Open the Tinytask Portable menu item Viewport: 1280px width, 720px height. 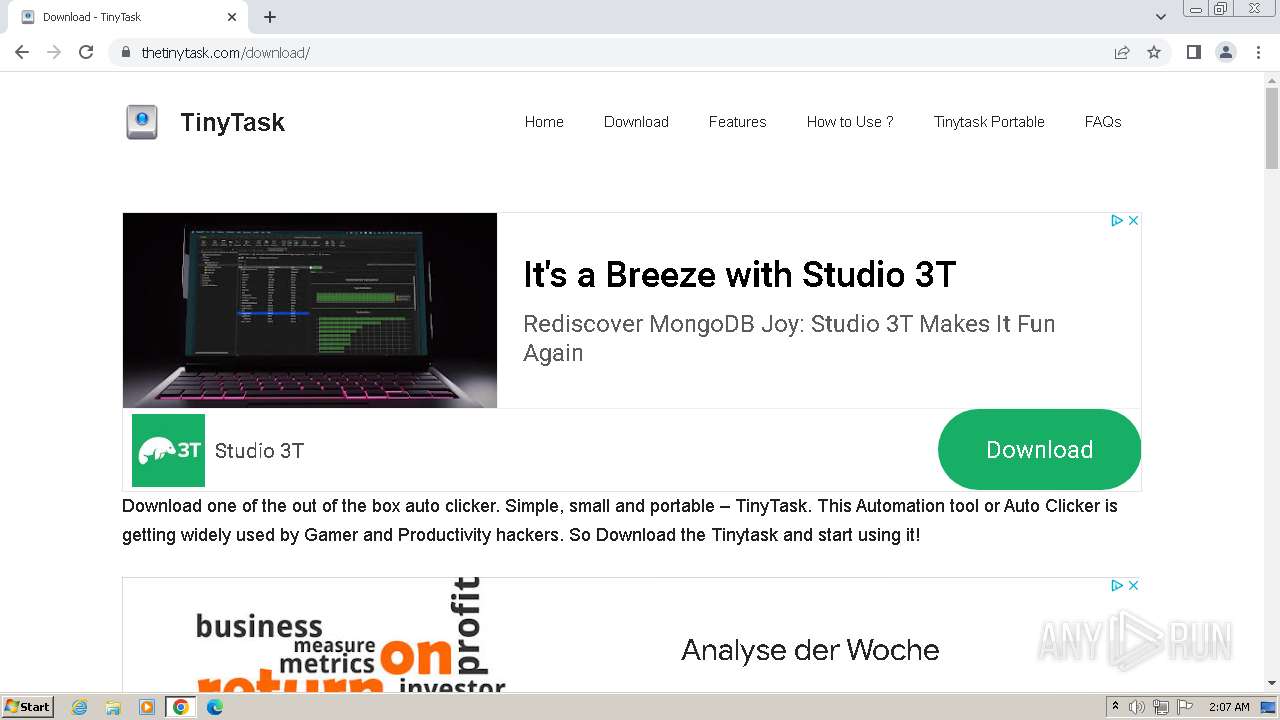989,122
